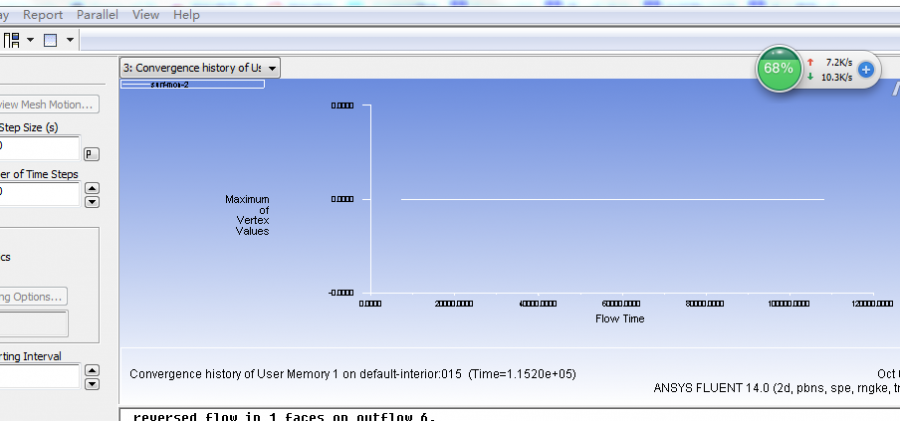This screenshot has width=900, height=421.
Task: Click the 60000.0000 tick label on x-axis
Action: coord(621,304)
